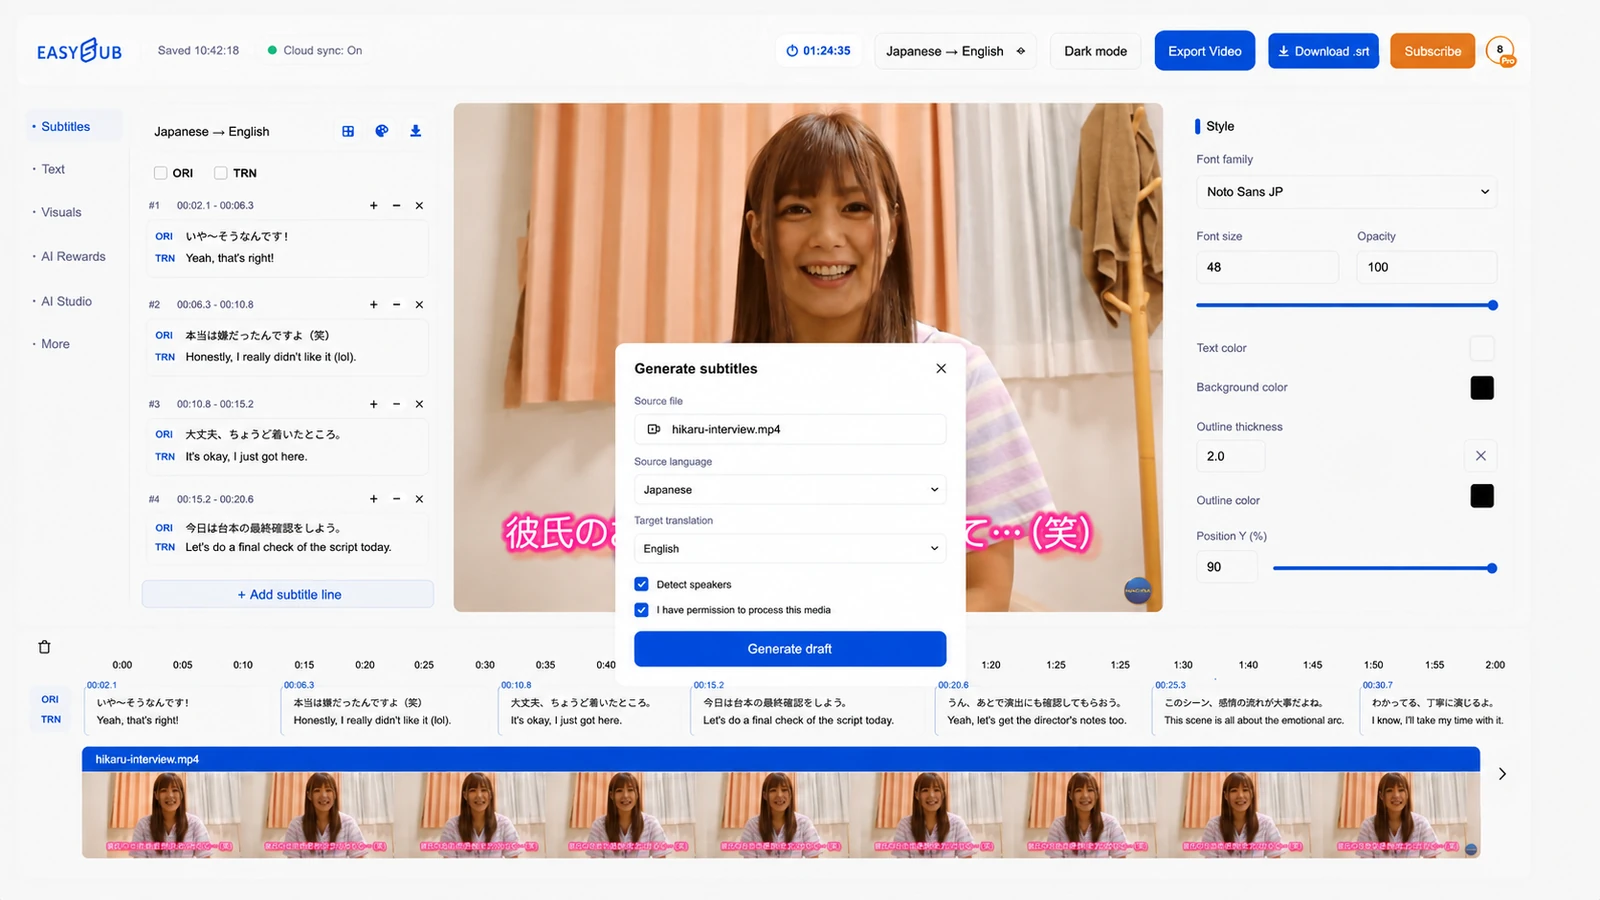Click the Export Video button
The image size is (1600, 900).
[x=1205, y=51]
